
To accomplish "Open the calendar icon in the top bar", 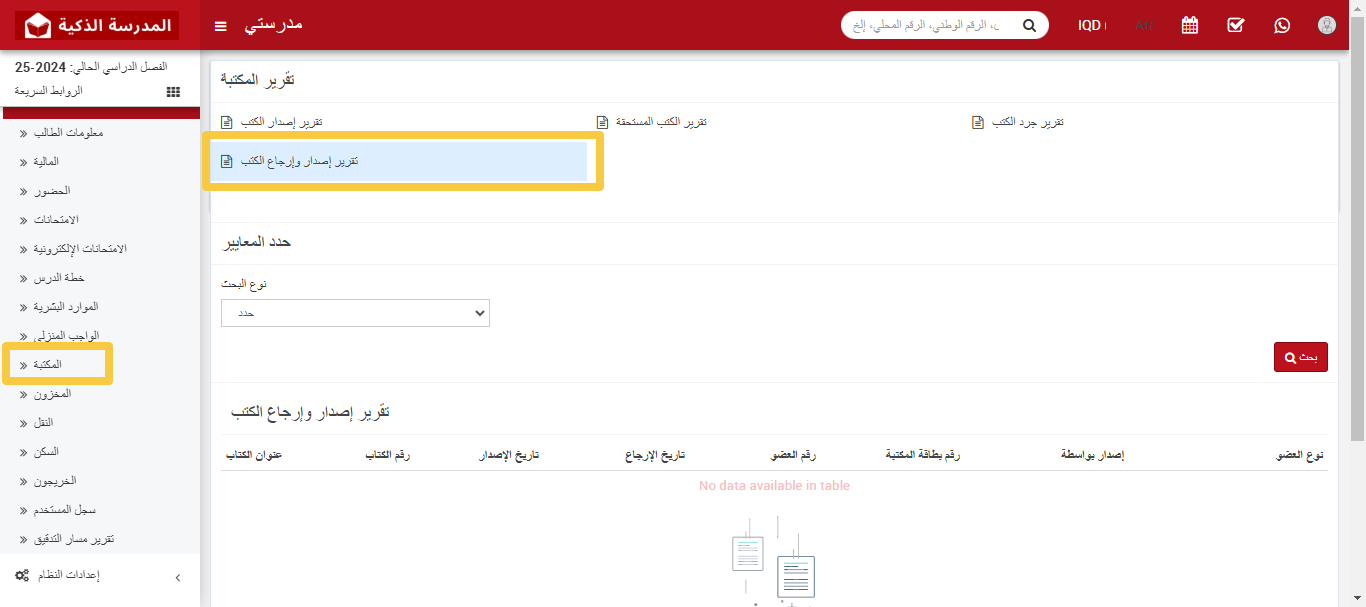I will pos(1189,25).
